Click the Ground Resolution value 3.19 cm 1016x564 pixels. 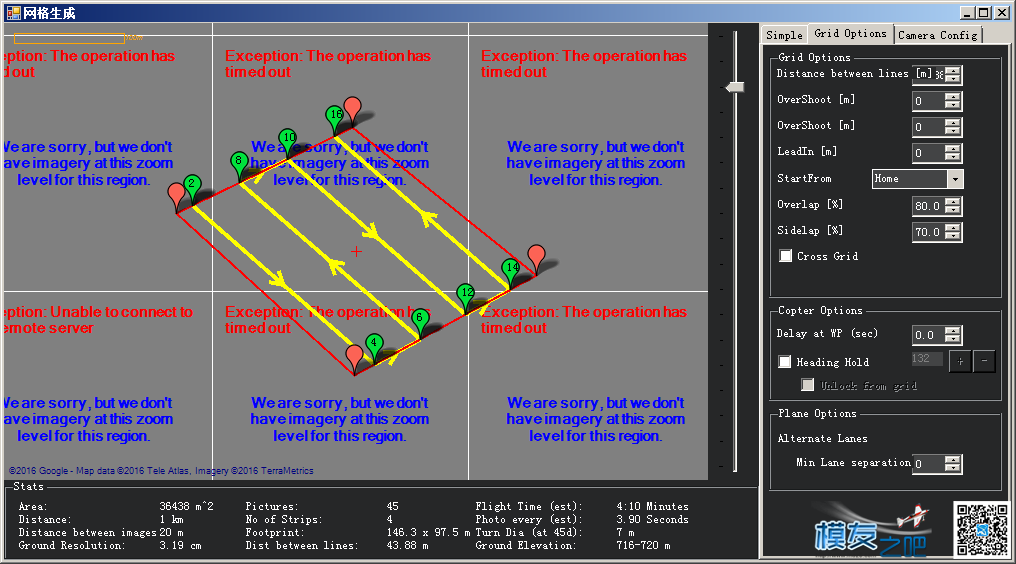point(180,545)
